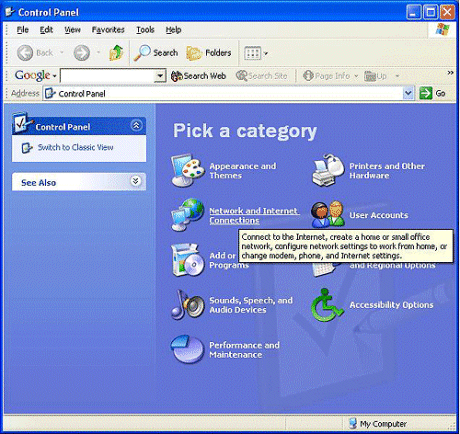Image resolution: width=460 pixels, height=434 pixels.
Task: Click the User Accounts people icon
Action: click(328, 215)
